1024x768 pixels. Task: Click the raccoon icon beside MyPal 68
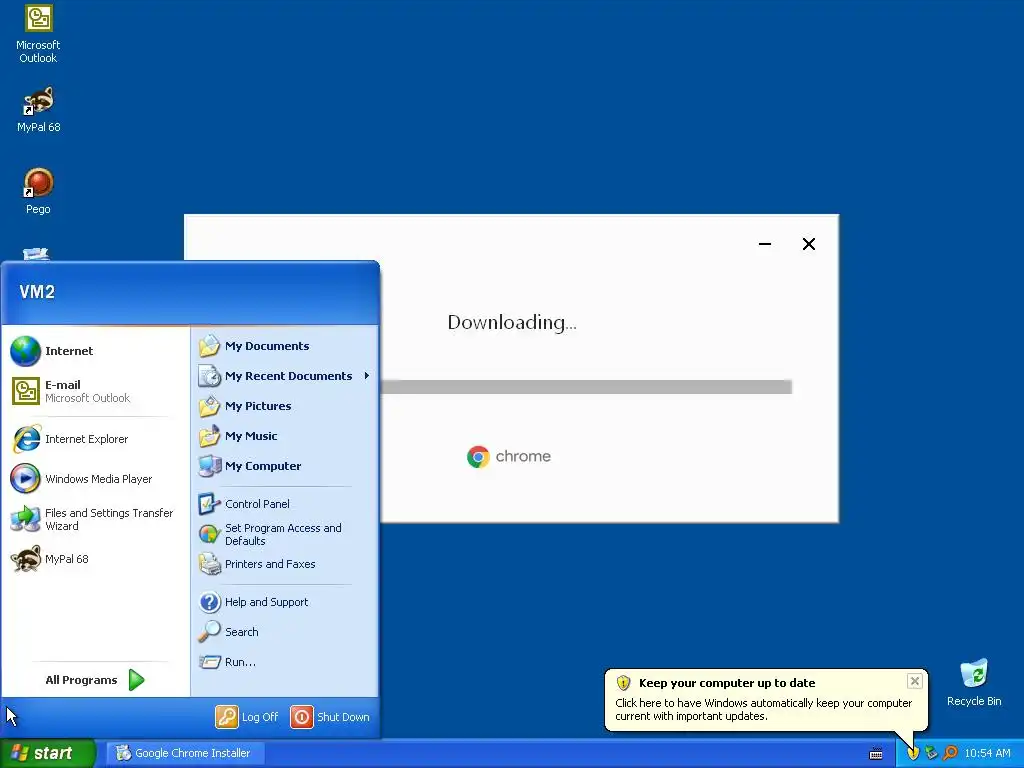click(x=25, y=559)
